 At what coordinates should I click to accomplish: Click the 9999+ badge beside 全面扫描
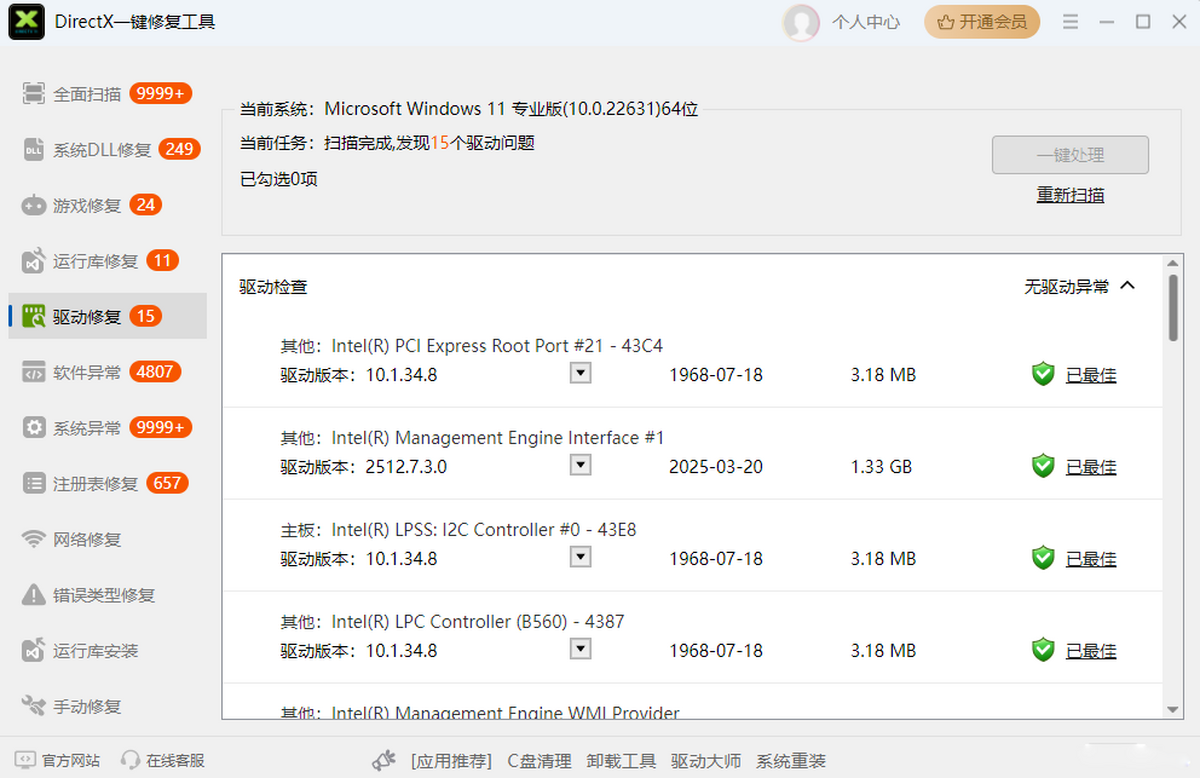[160, 93]
